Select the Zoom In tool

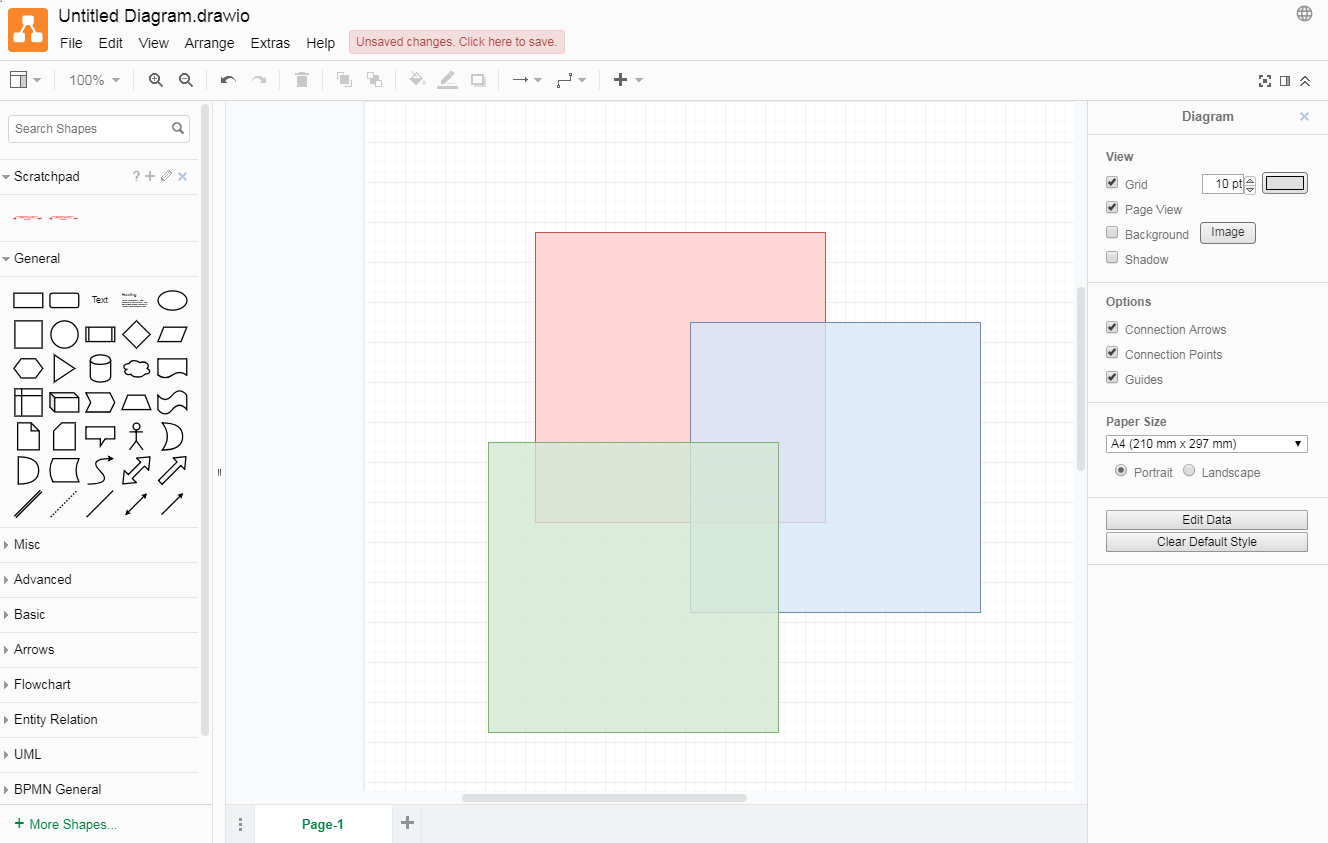click(155, 79)
